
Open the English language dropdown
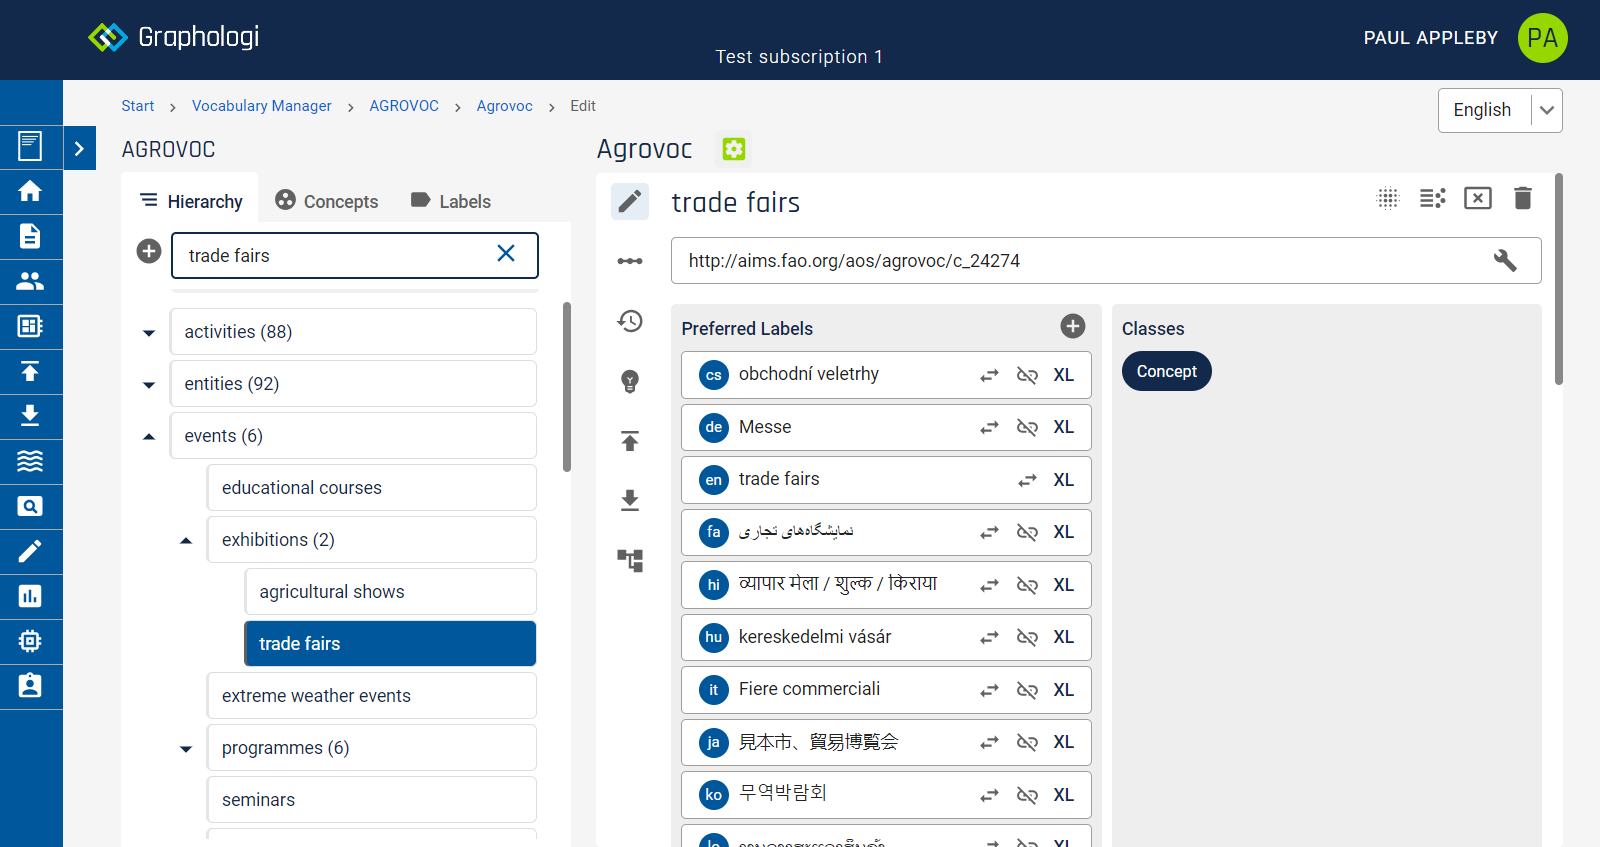pos(1500,110)
